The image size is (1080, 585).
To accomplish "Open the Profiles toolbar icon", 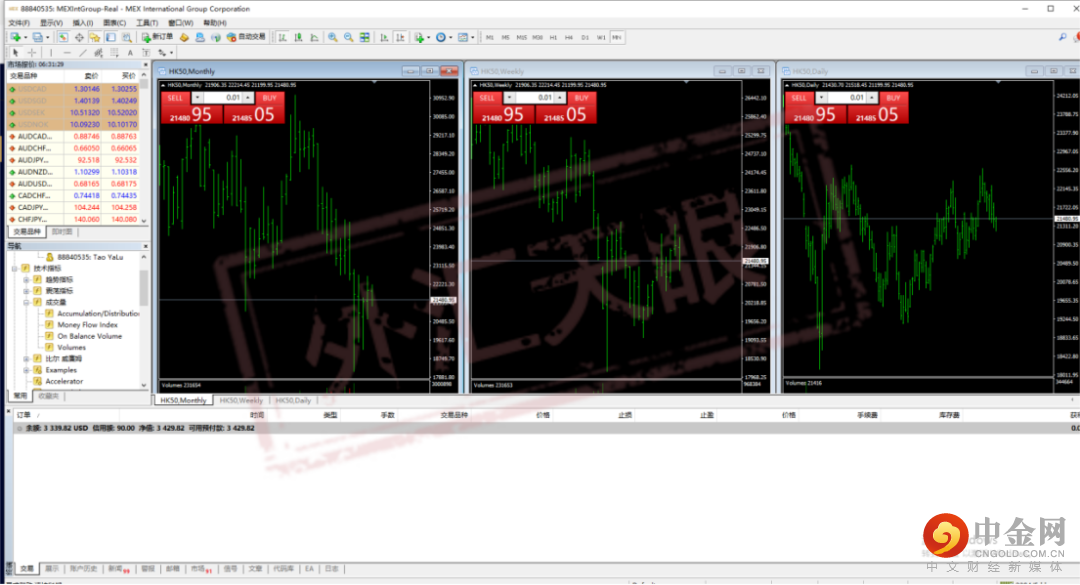I will [38, 37].
